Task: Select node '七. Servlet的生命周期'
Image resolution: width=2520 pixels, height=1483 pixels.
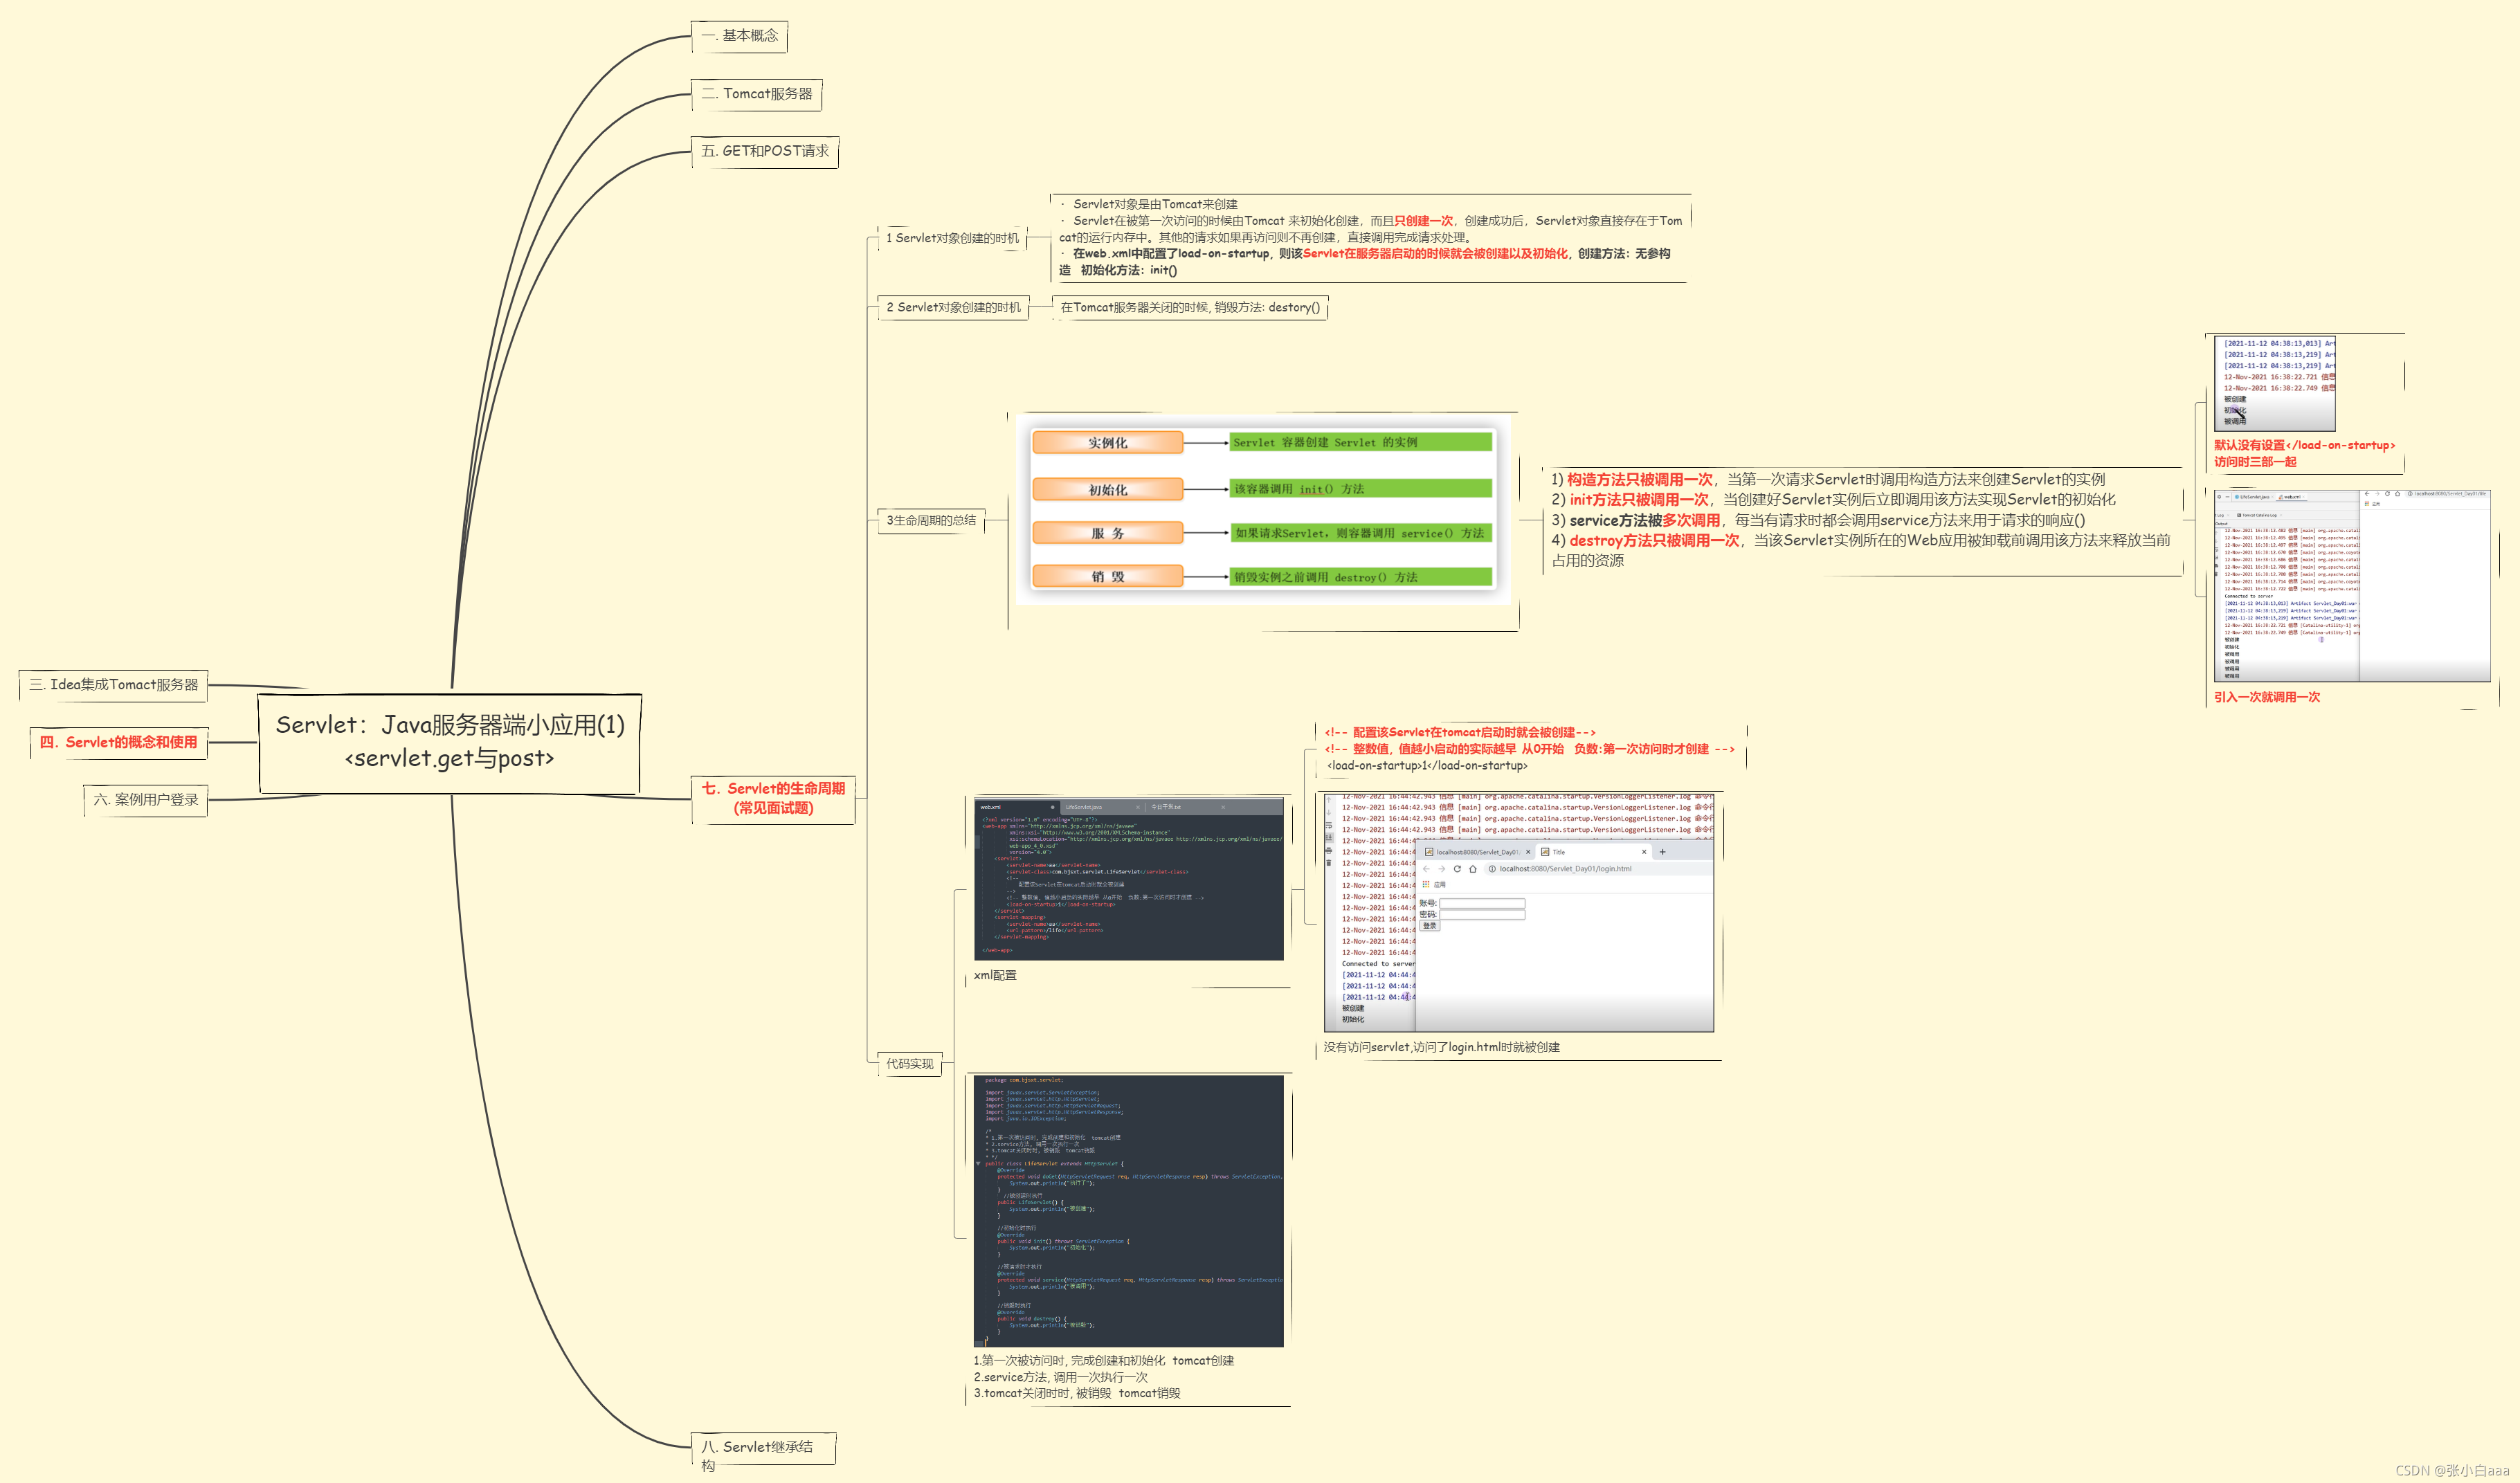Action: [x=773, y=798]
